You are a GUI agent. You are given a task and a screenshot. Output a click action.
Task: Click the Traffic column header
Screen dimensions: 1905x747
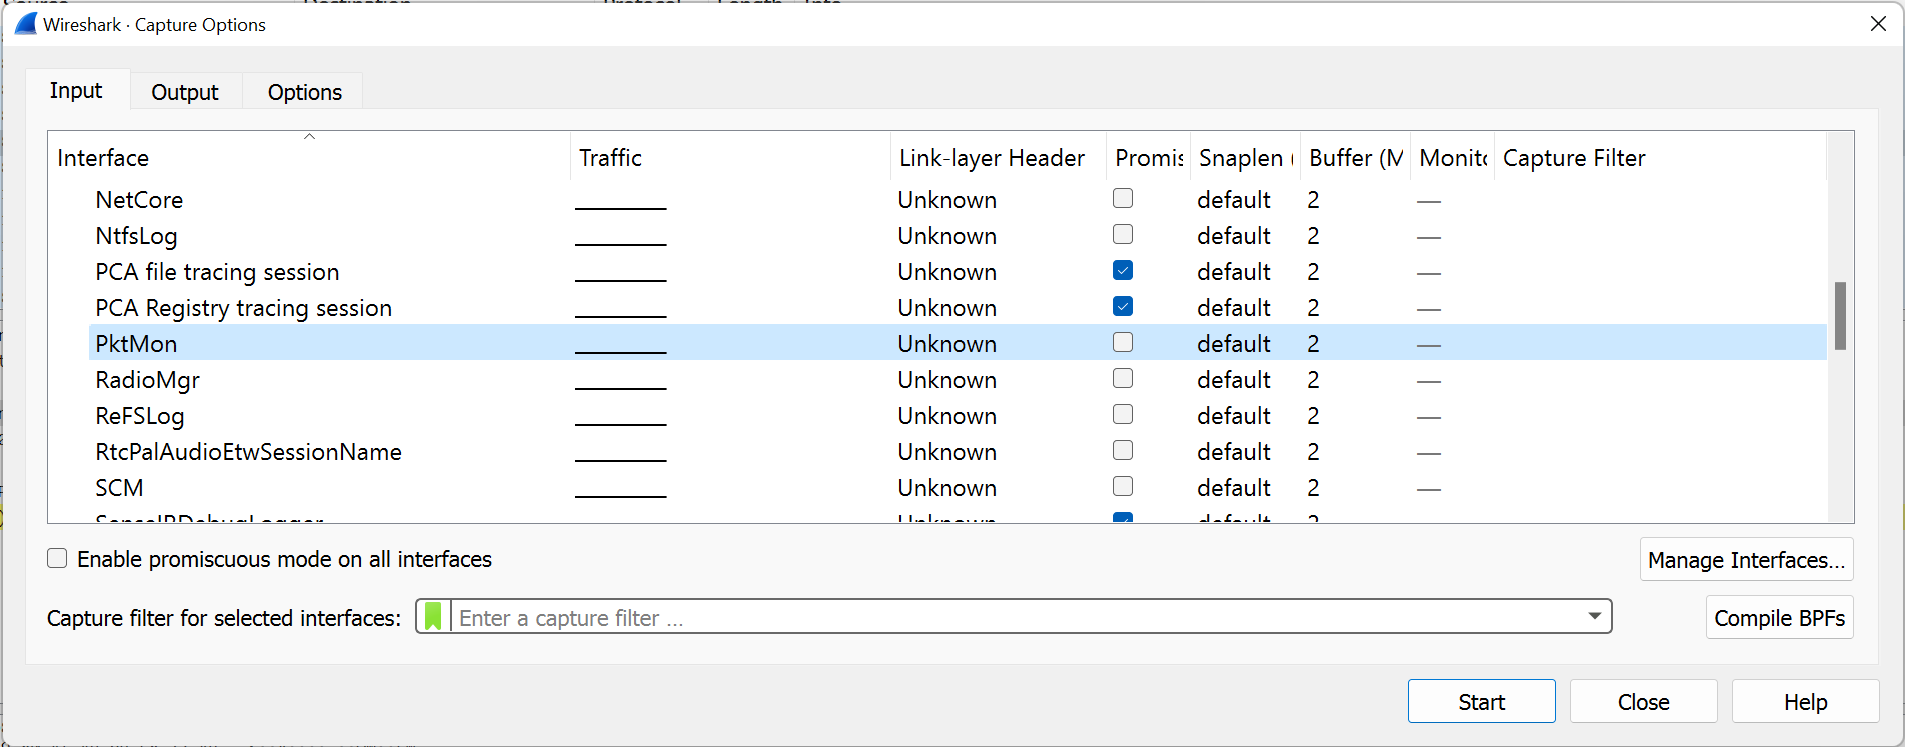(x=730, y=157)
